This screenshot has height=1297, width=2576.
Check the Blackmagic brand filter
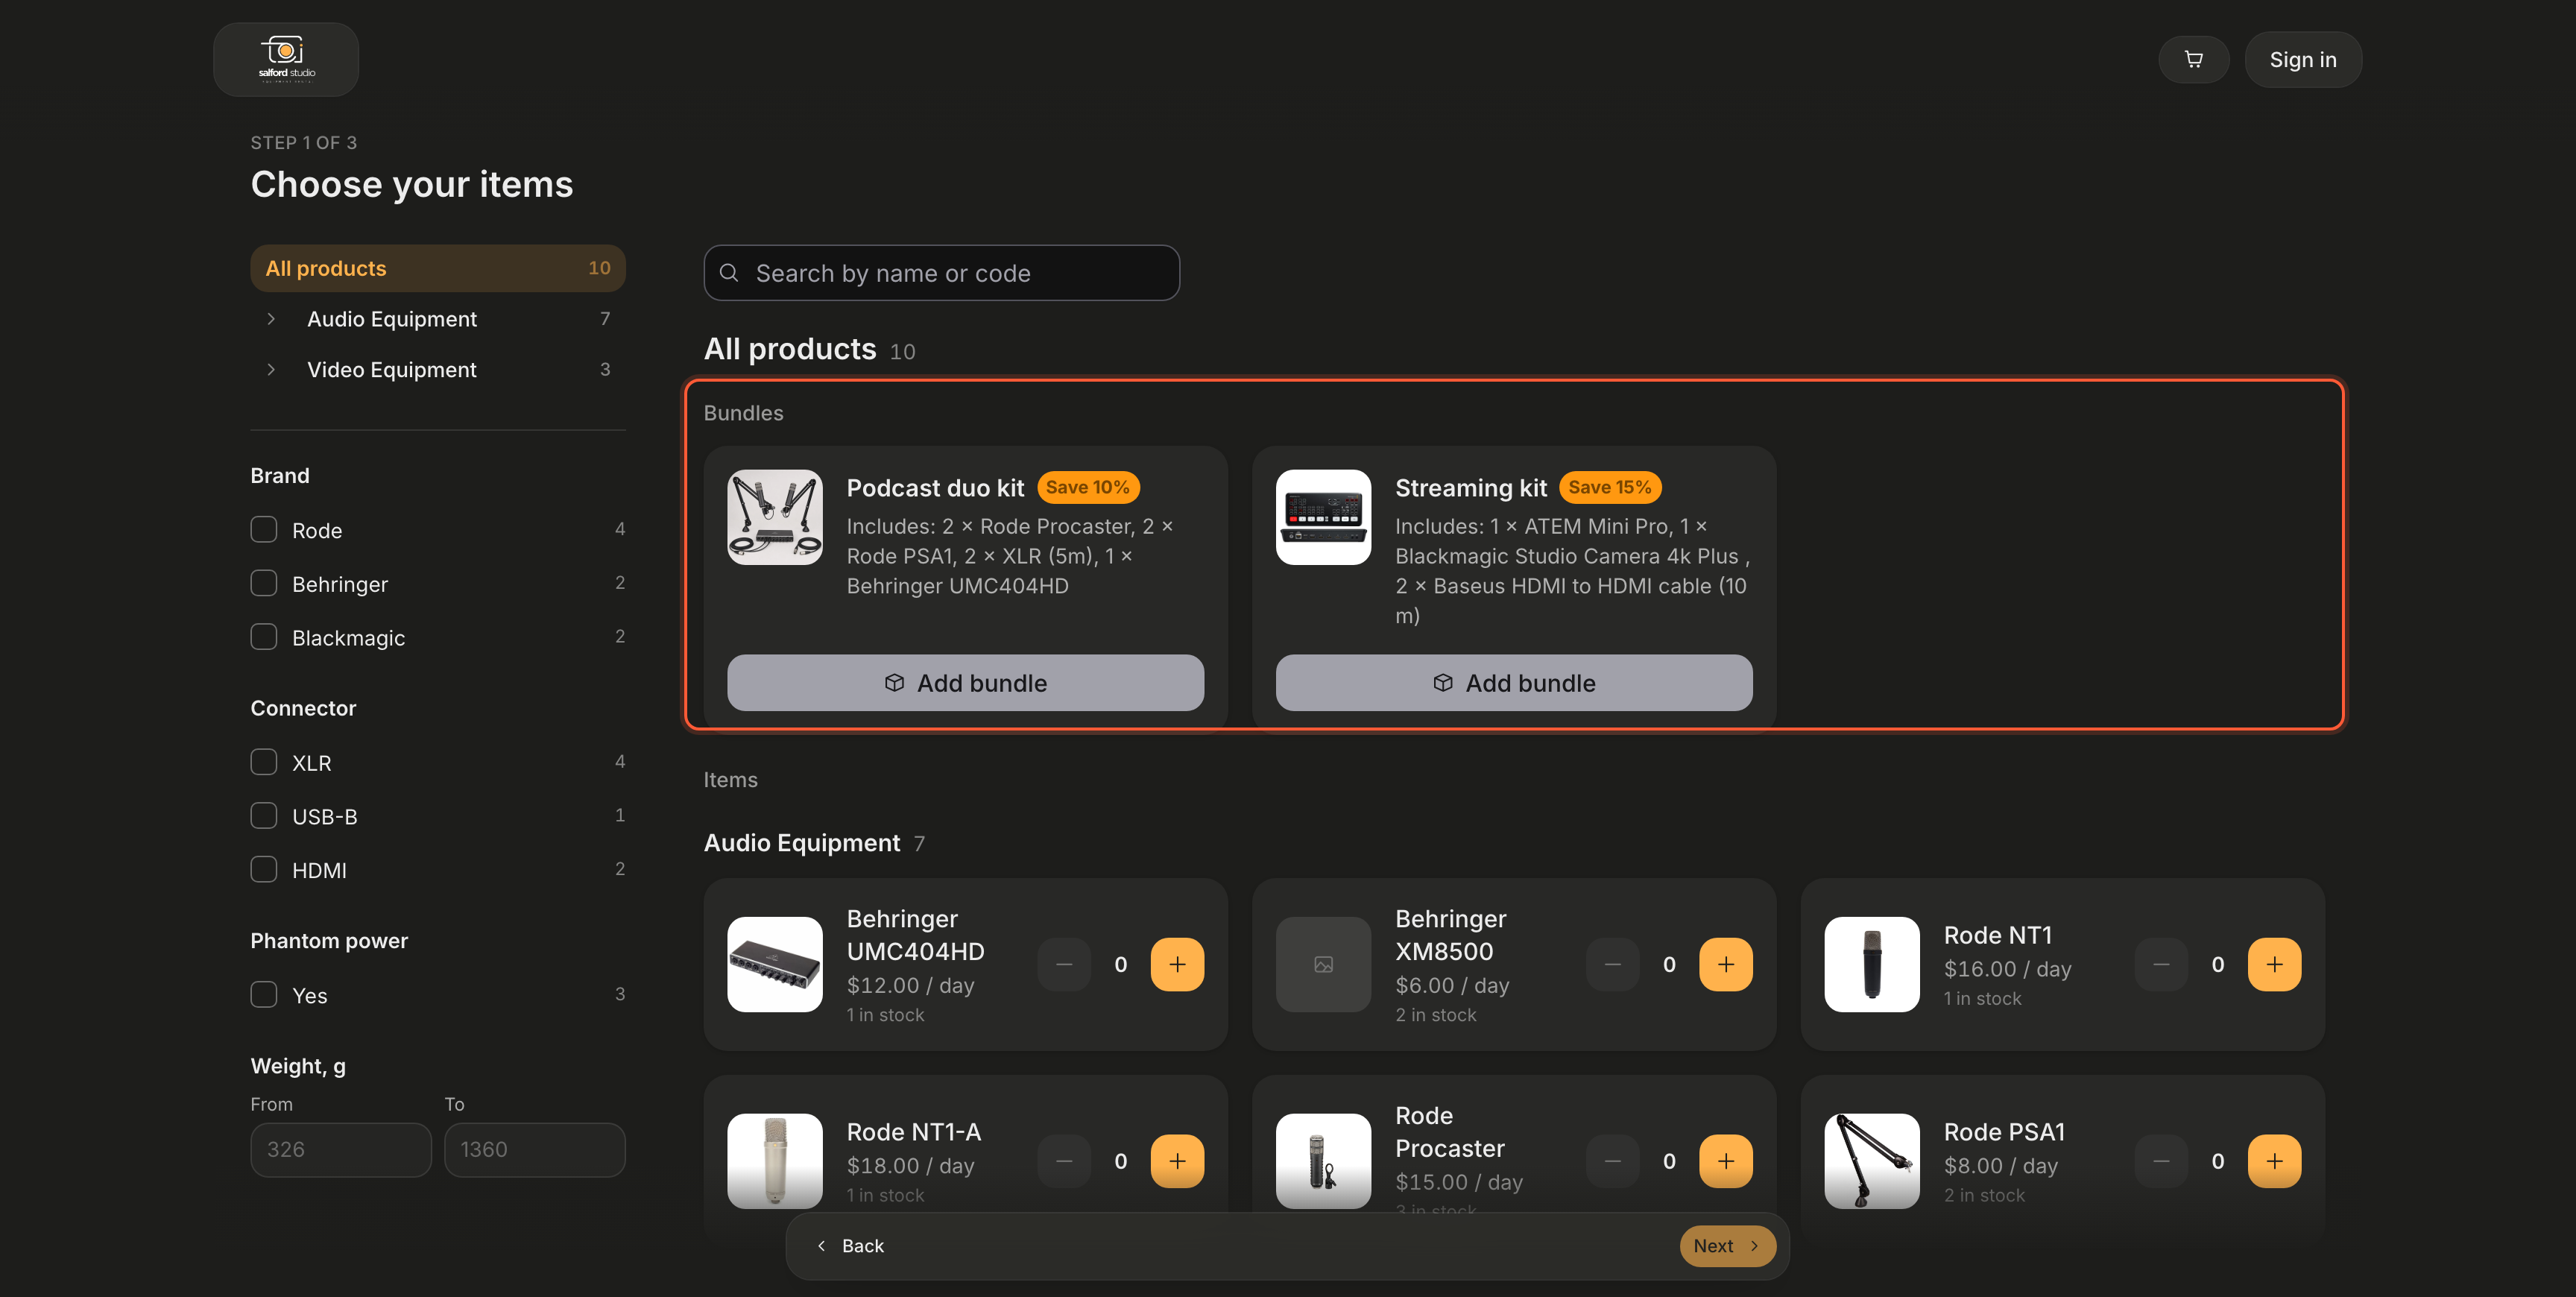pyautogui.click(x=264, y=637)
